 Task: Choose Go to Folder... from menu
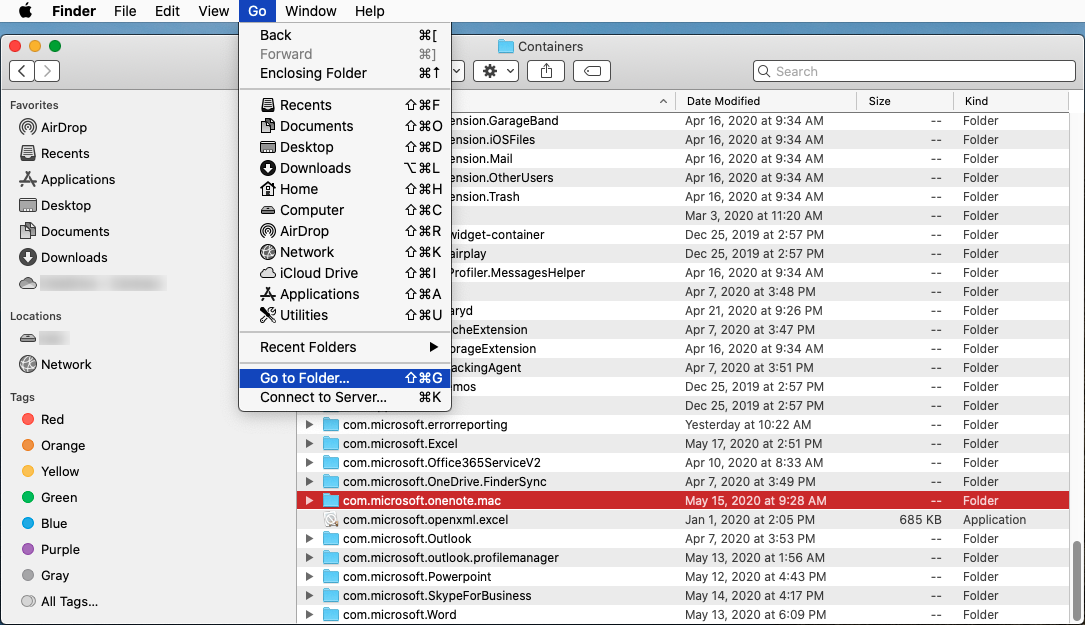[345, 378]
